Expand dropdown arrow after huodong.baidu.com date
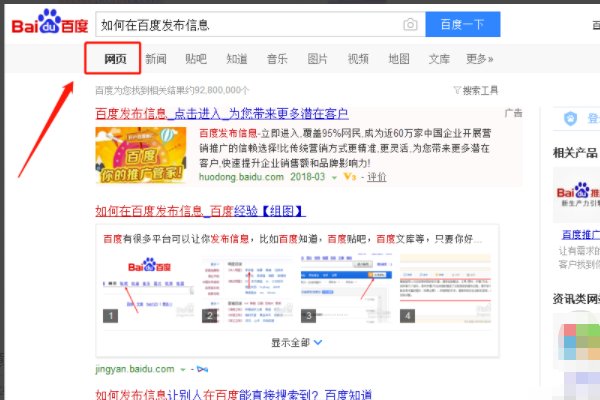600x400 pixels. coord(334,178)
